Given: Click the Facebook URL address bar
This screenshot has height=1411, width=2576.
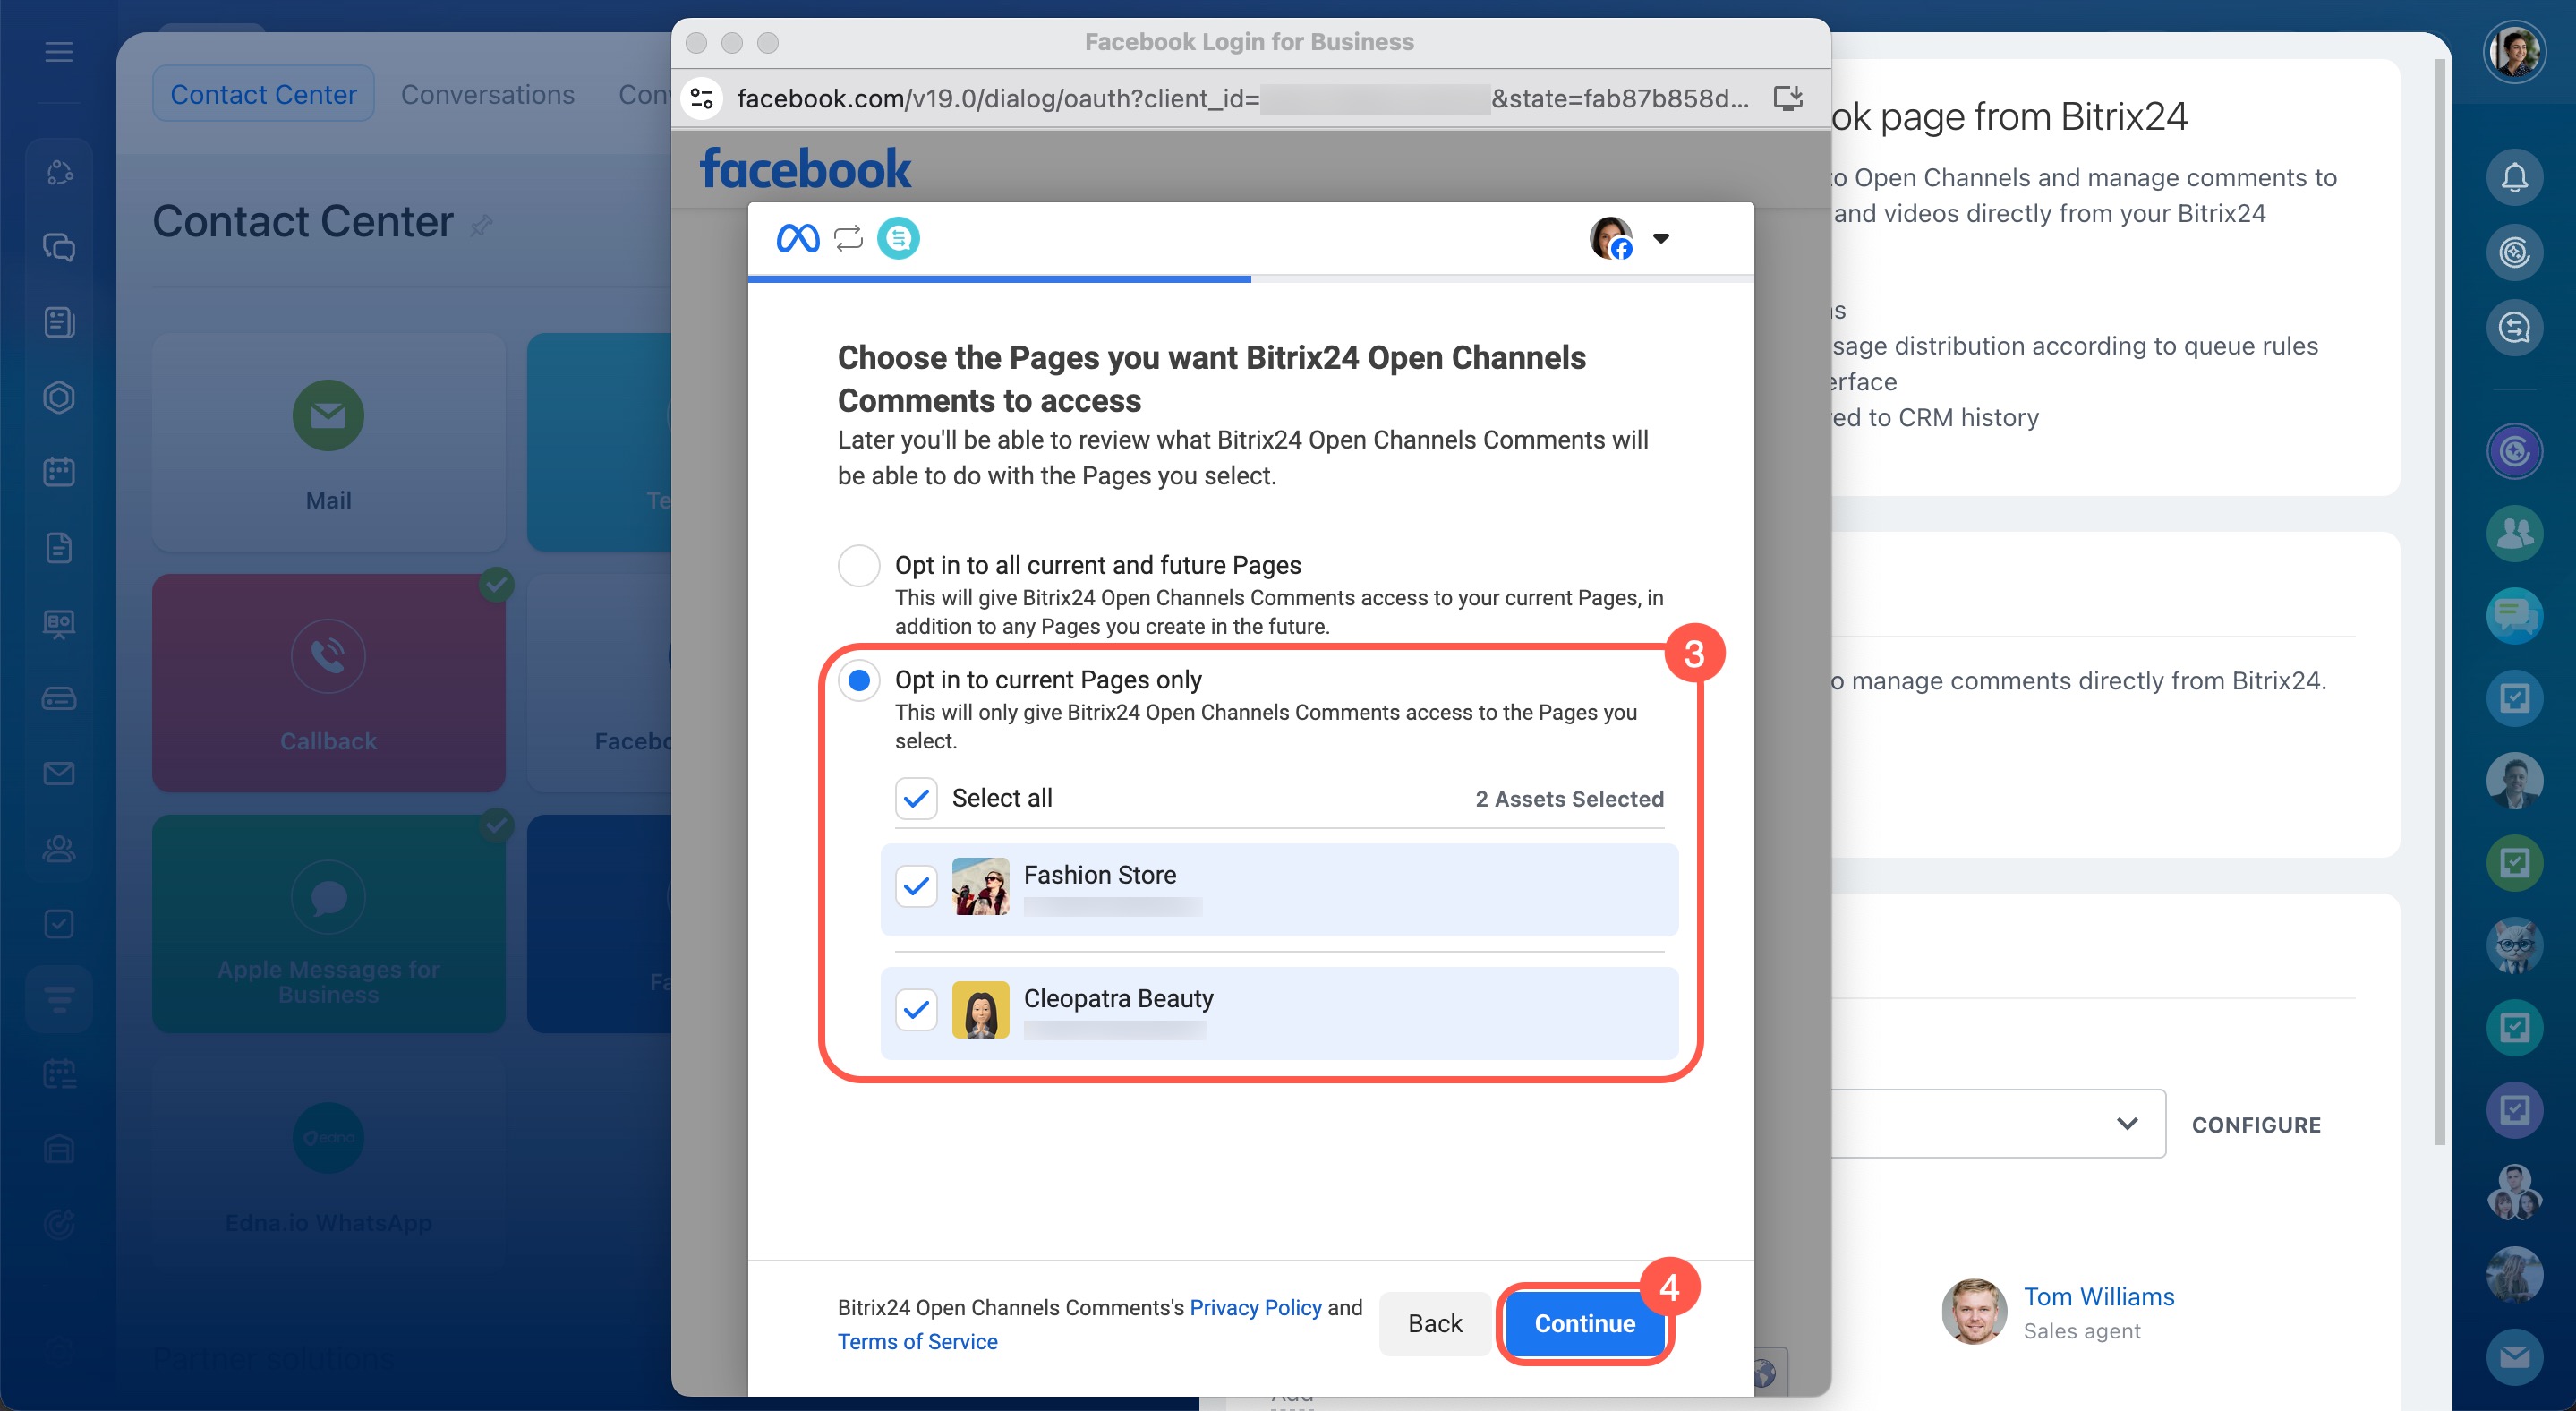Looking at the screenshot, I should (1240, 98).
